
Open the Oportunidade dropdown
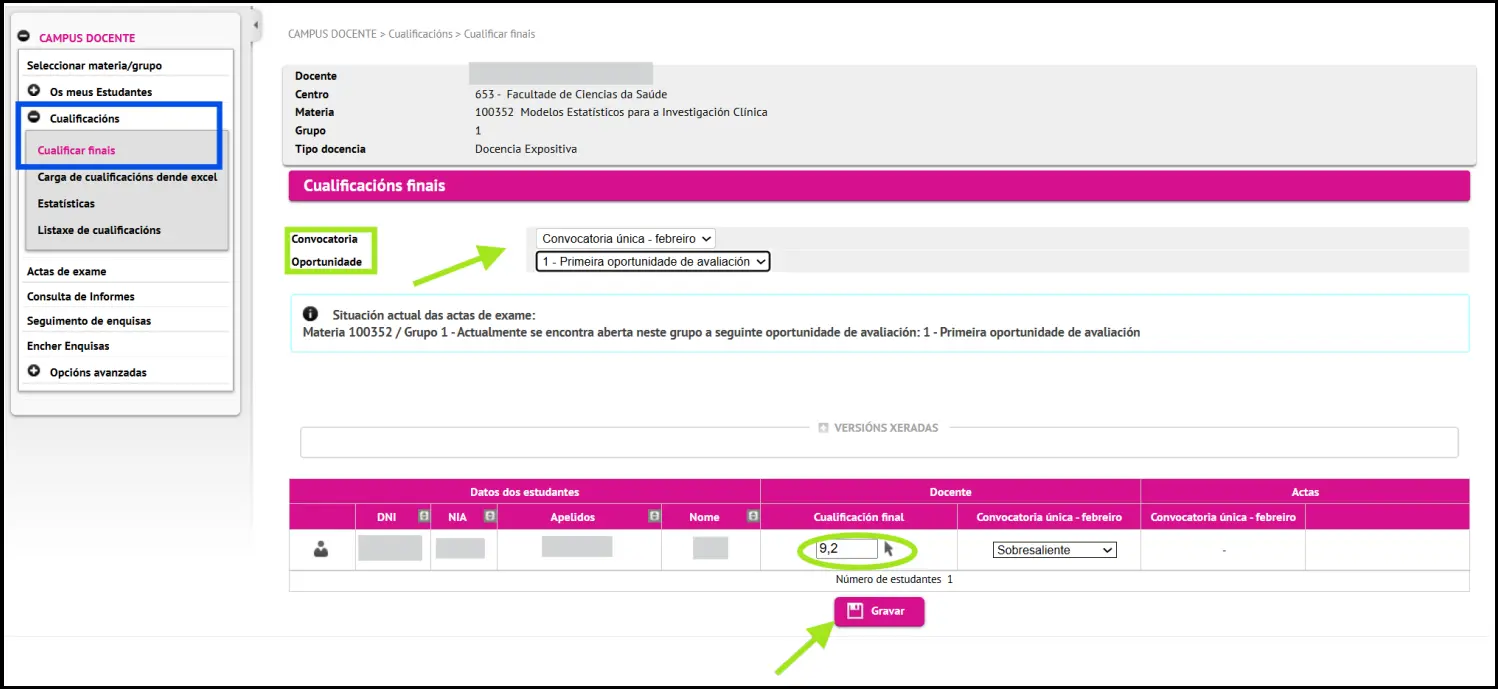point(652,261)
